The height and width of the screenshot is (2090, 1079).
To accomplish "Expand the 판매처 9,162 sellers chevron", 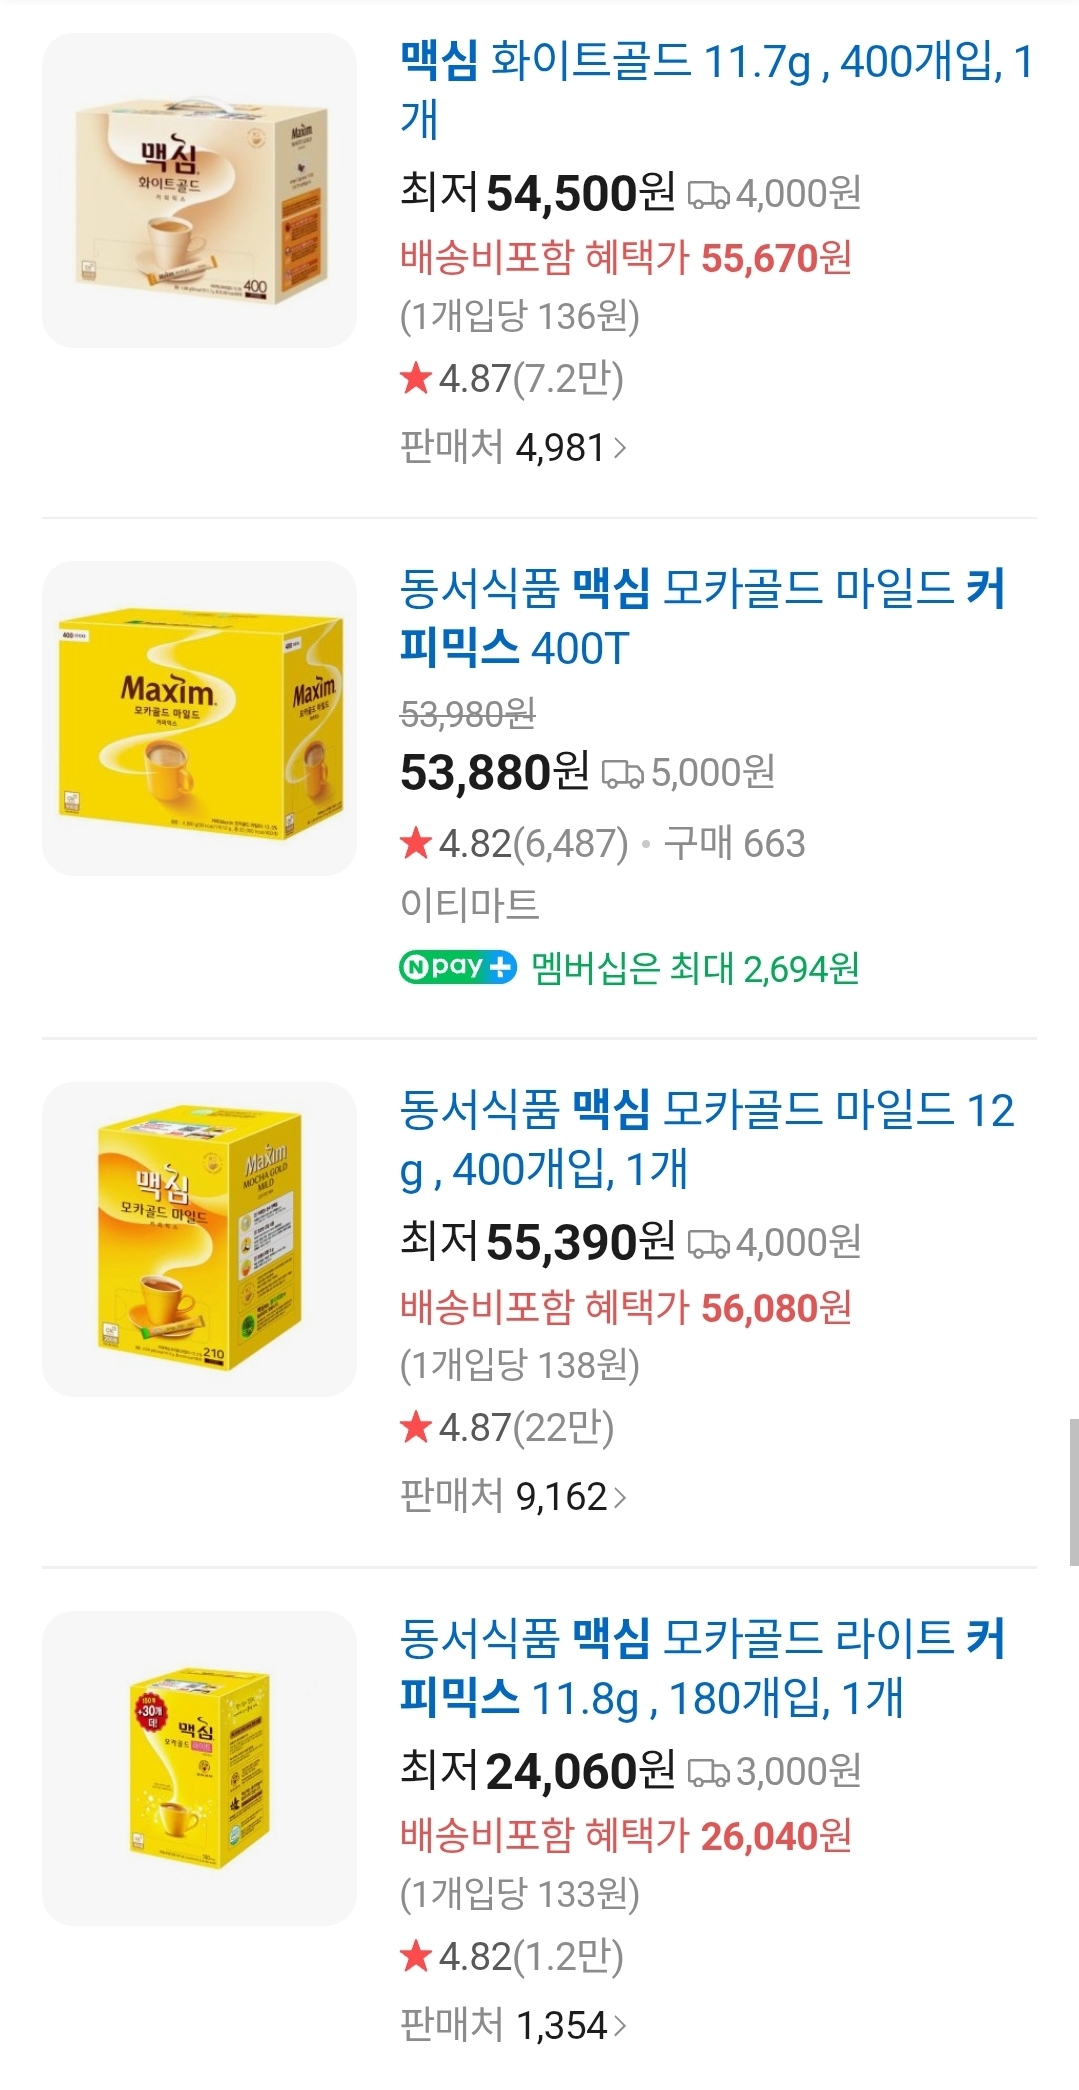I will point(620,1497).
